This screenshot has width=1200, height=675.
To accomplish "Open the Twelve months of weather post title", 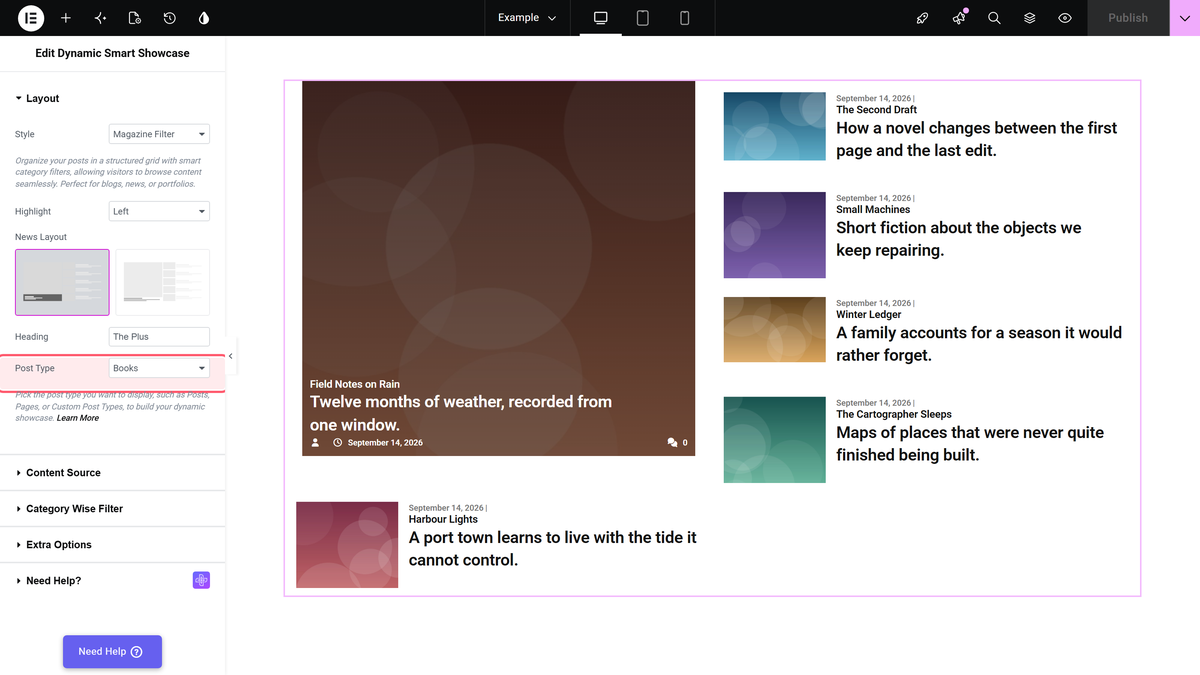I will click(461, 413).
